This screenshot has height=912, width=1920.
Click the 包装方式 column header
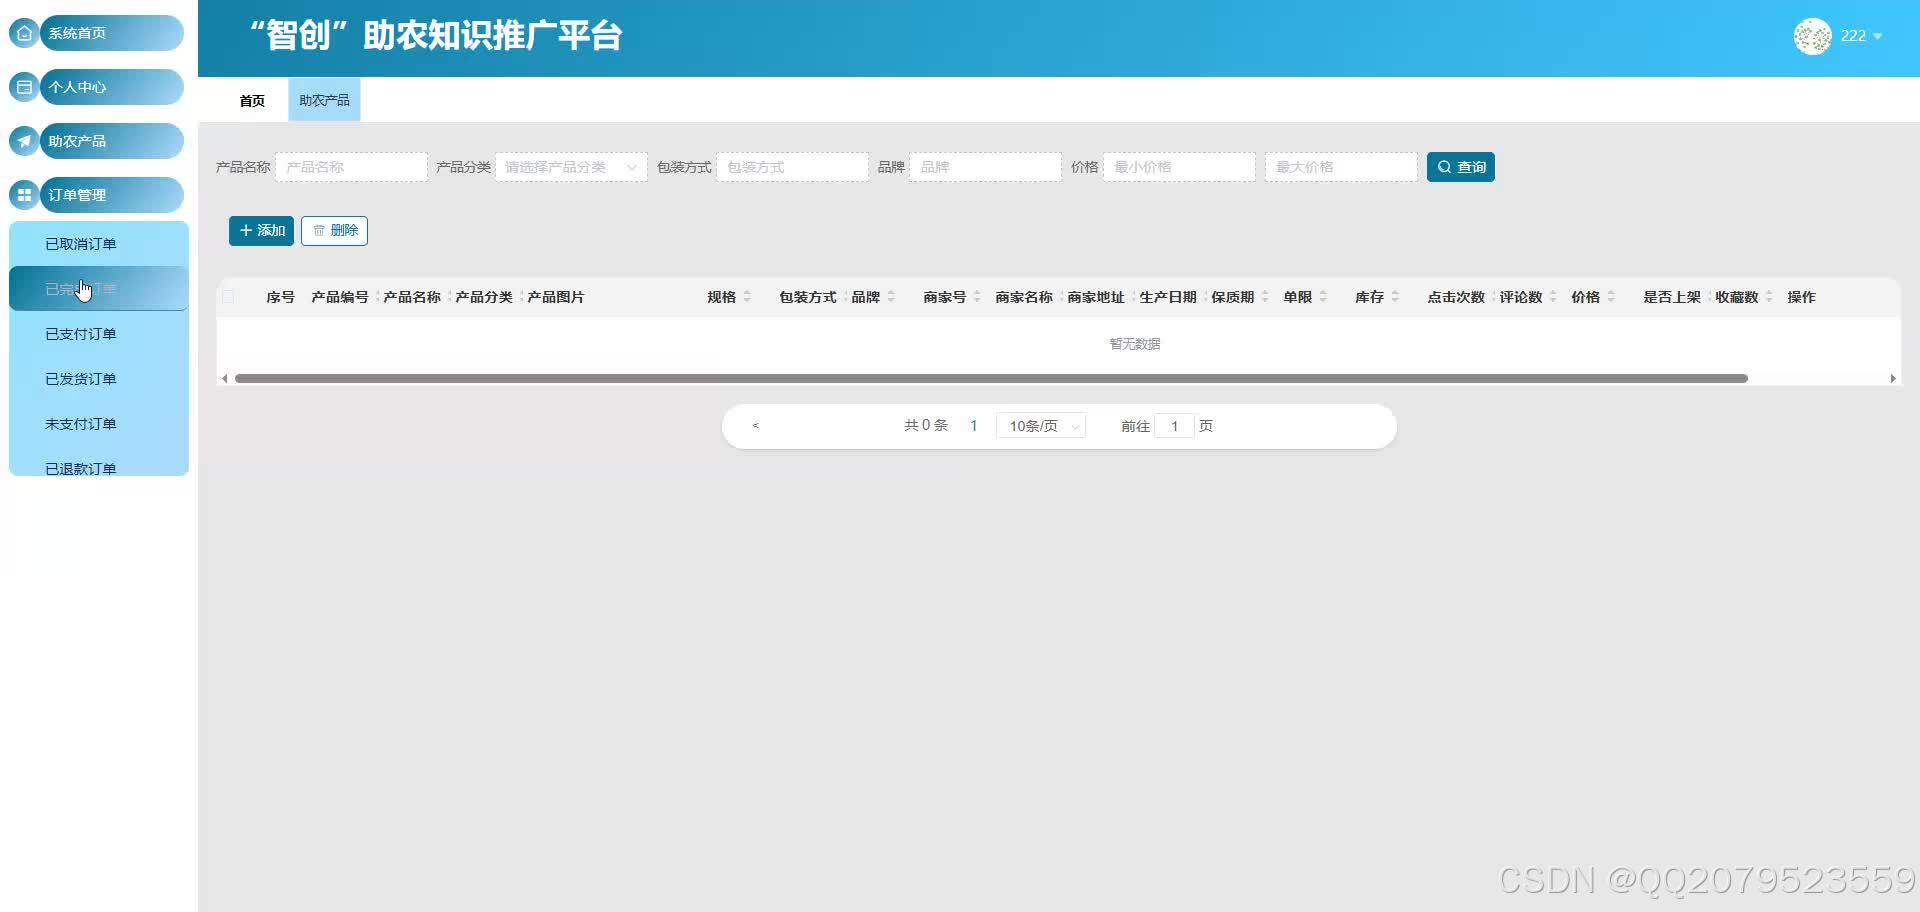tap(808, 297)
